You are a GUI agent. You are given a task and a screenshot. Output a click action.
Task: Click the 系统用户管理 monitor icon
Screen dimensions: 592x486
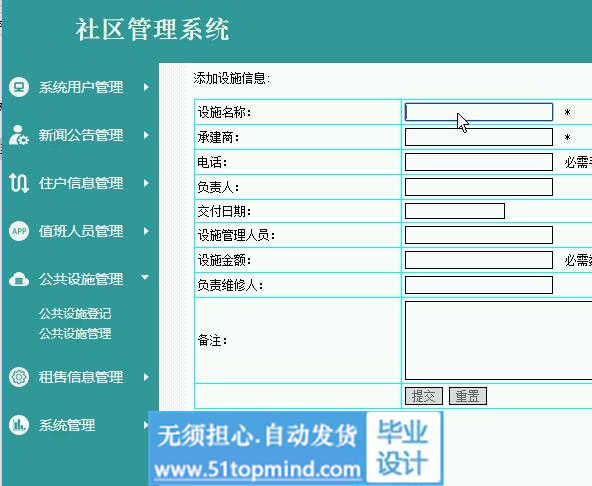[19, 87]
